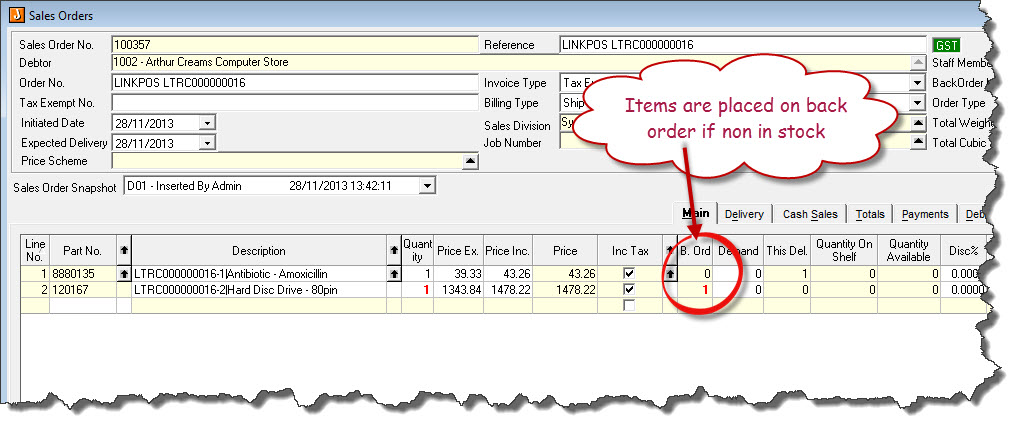Uncheck Inc Tax for Hard Disc Drive row
This screenshot has height=433, width=1023.
point(629,290)
